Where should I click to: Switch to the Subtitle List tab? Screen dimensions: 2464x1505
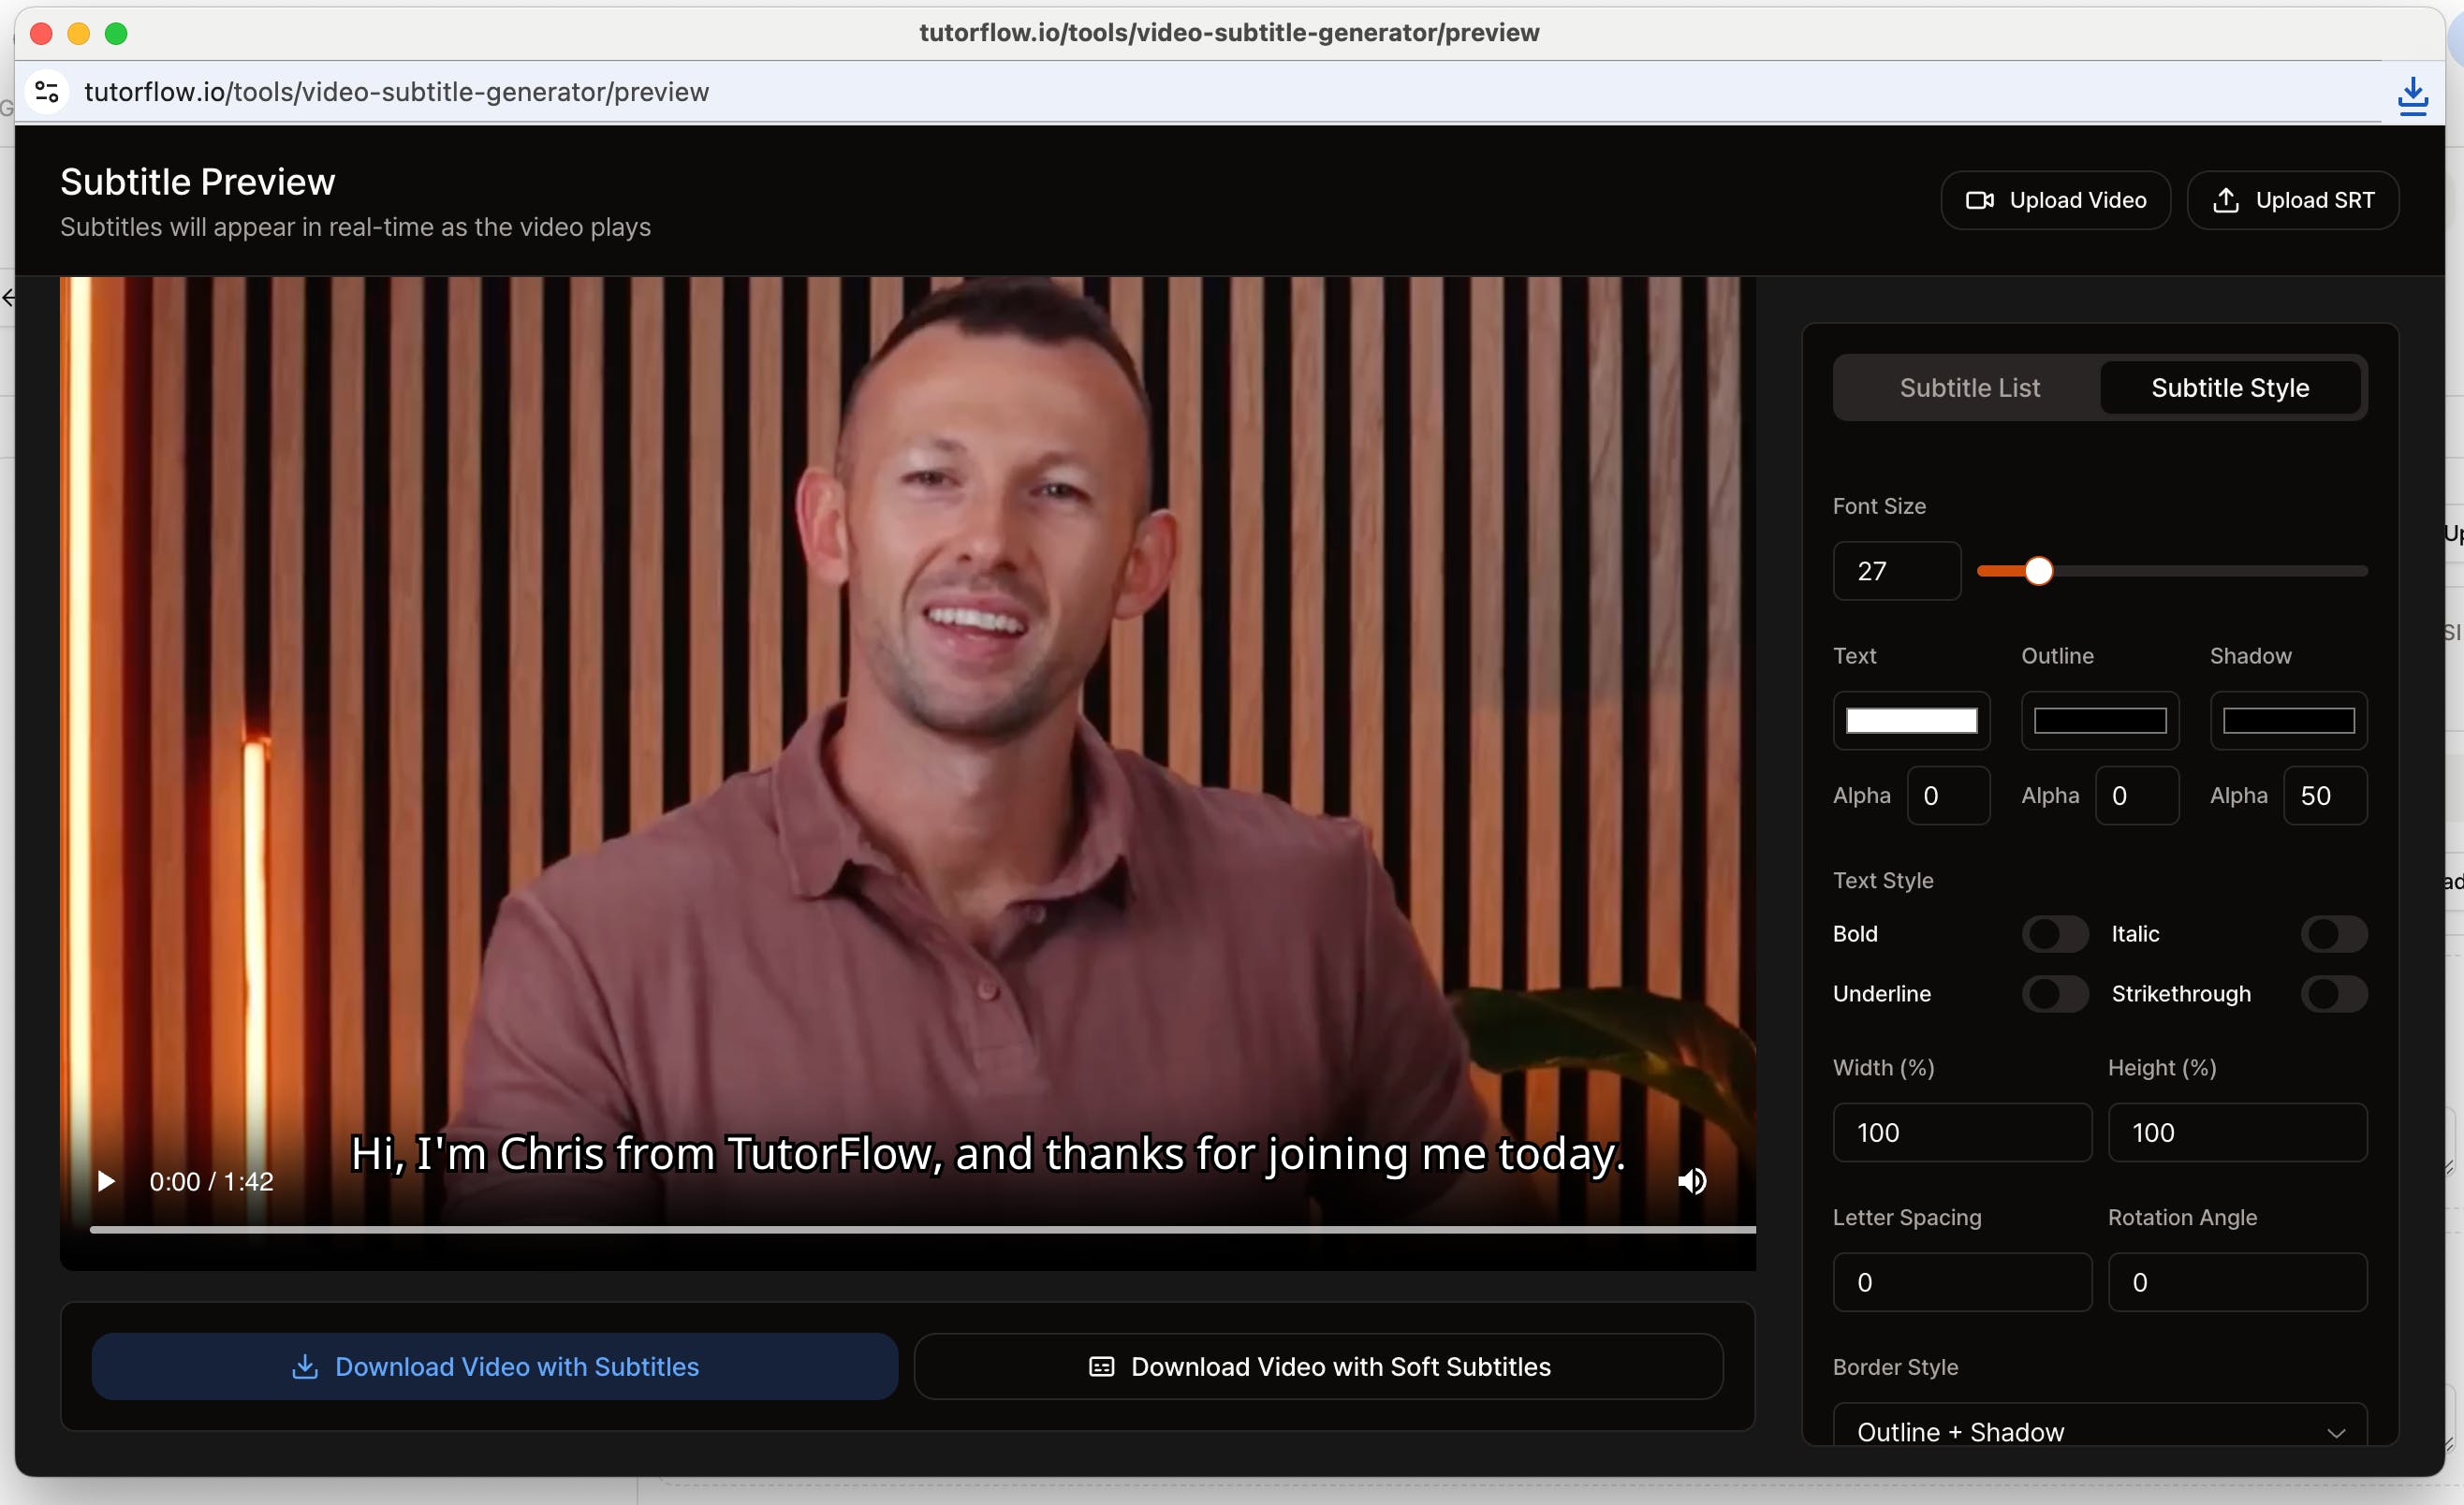tap(1969, 388)
